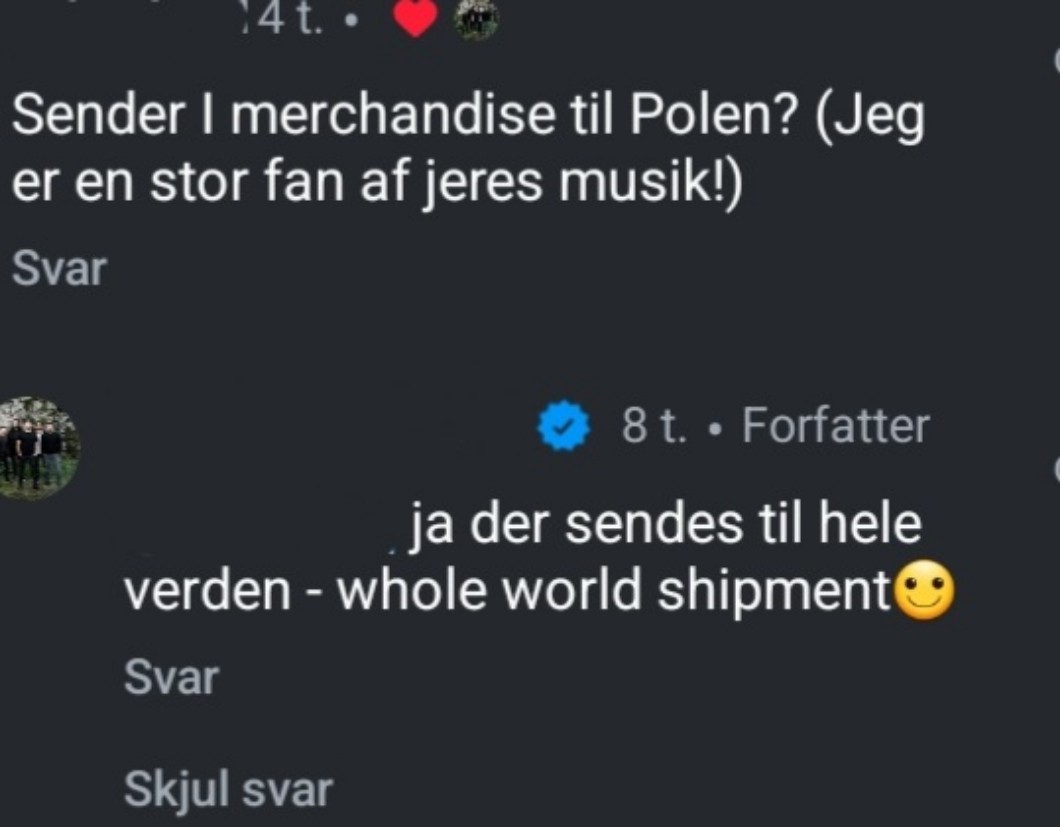The width and height of the screenshot is (1060, 827).
Task: Click the reply line "ja der sendes til hele"
Action: tap(666, 526)
